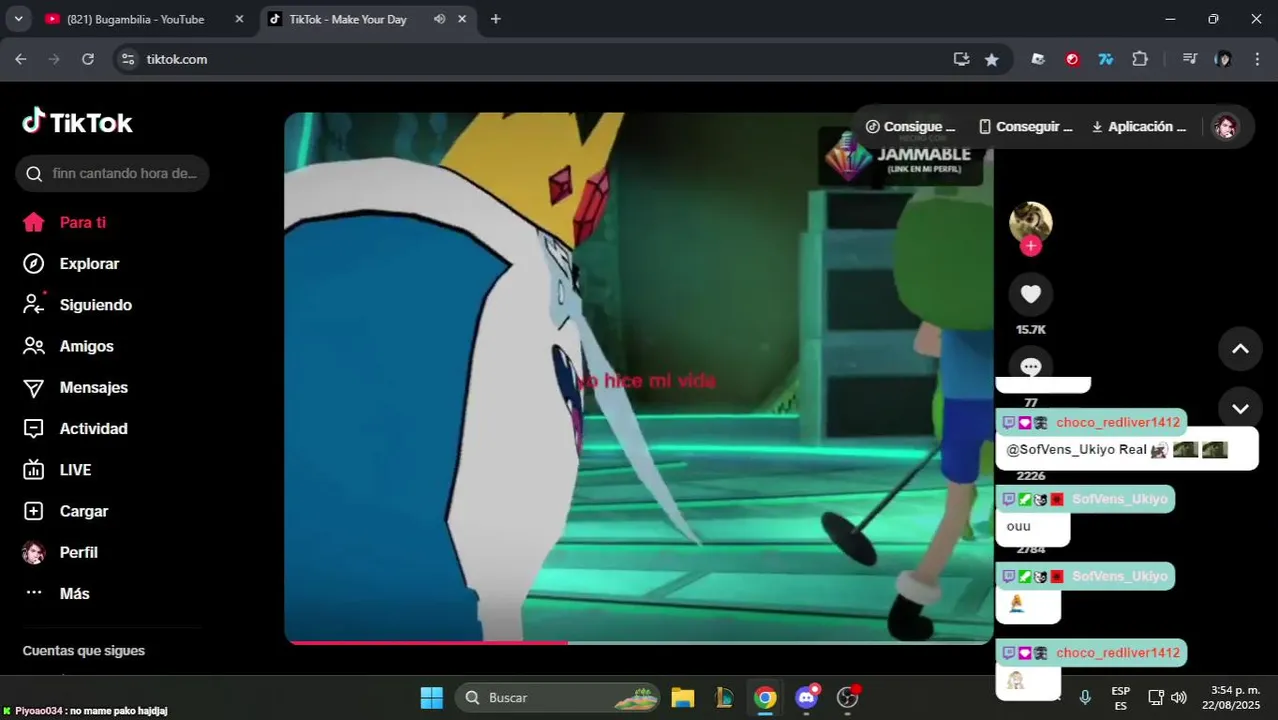Open the TikTok logo home link
Image resolution: width=1278 pixels, height=720 pixels.
click(x=77, y=122)
